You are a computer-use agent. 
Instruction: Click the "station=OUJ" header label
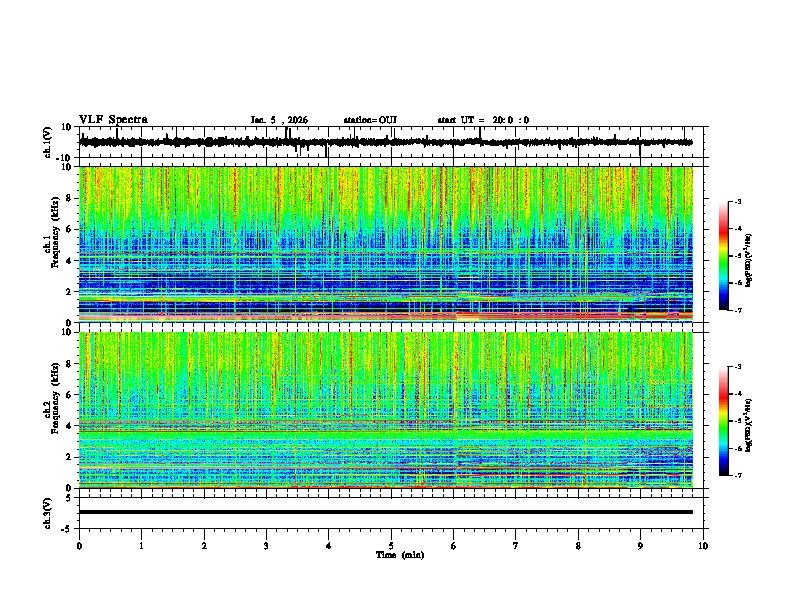370,120
